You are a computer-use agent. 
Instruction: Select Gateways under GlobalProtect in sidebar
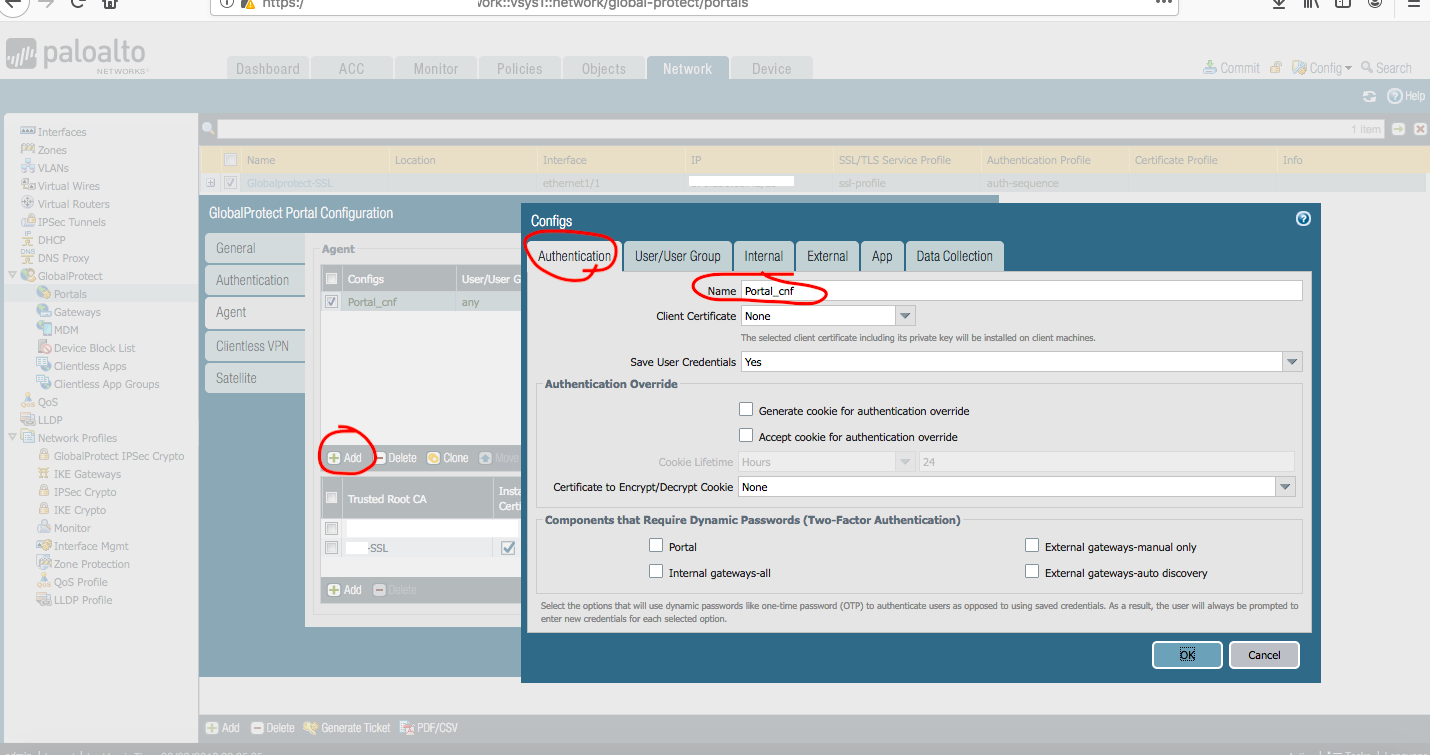[77, 312]
